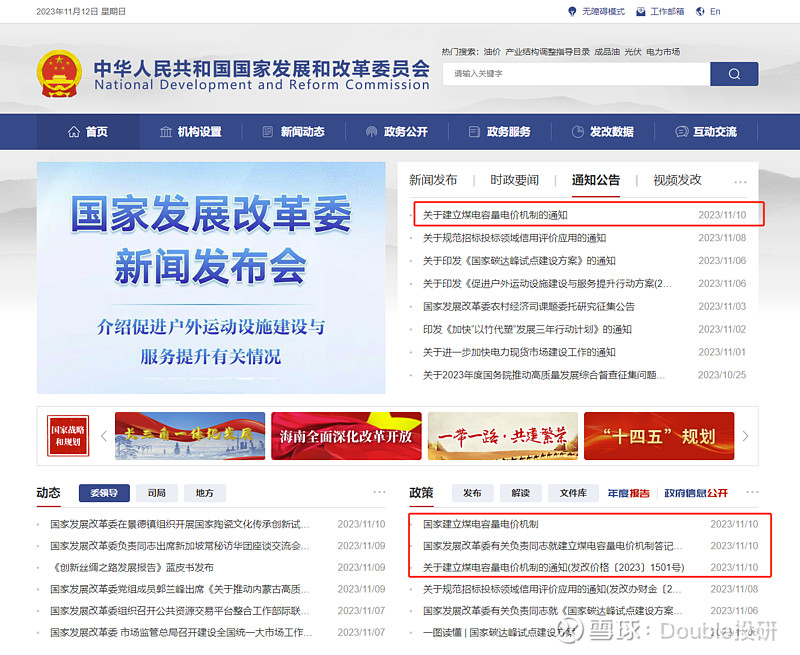Viewport: 800px width, 655px height.
Task: Select the 委领导 tab under 动态
Action: pyautogui.click(x=104, y=493)
